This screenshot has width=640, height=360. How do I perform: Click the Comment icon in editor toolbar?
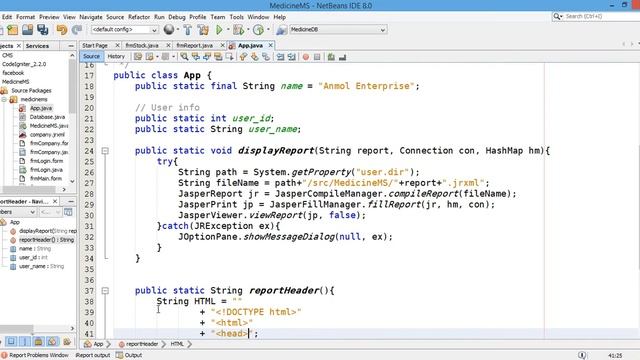pyautogui.click(x=331, y=57)
